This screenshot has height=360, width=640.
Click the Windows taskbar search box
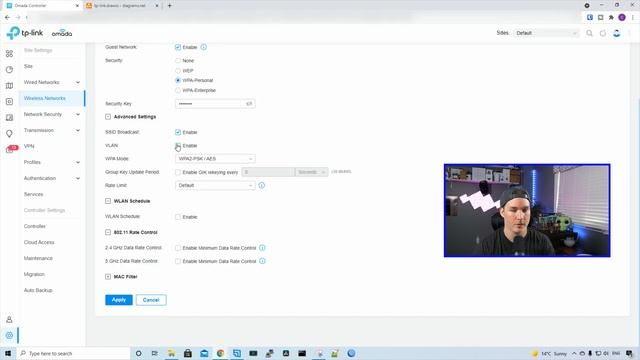(x=73, y=353)
